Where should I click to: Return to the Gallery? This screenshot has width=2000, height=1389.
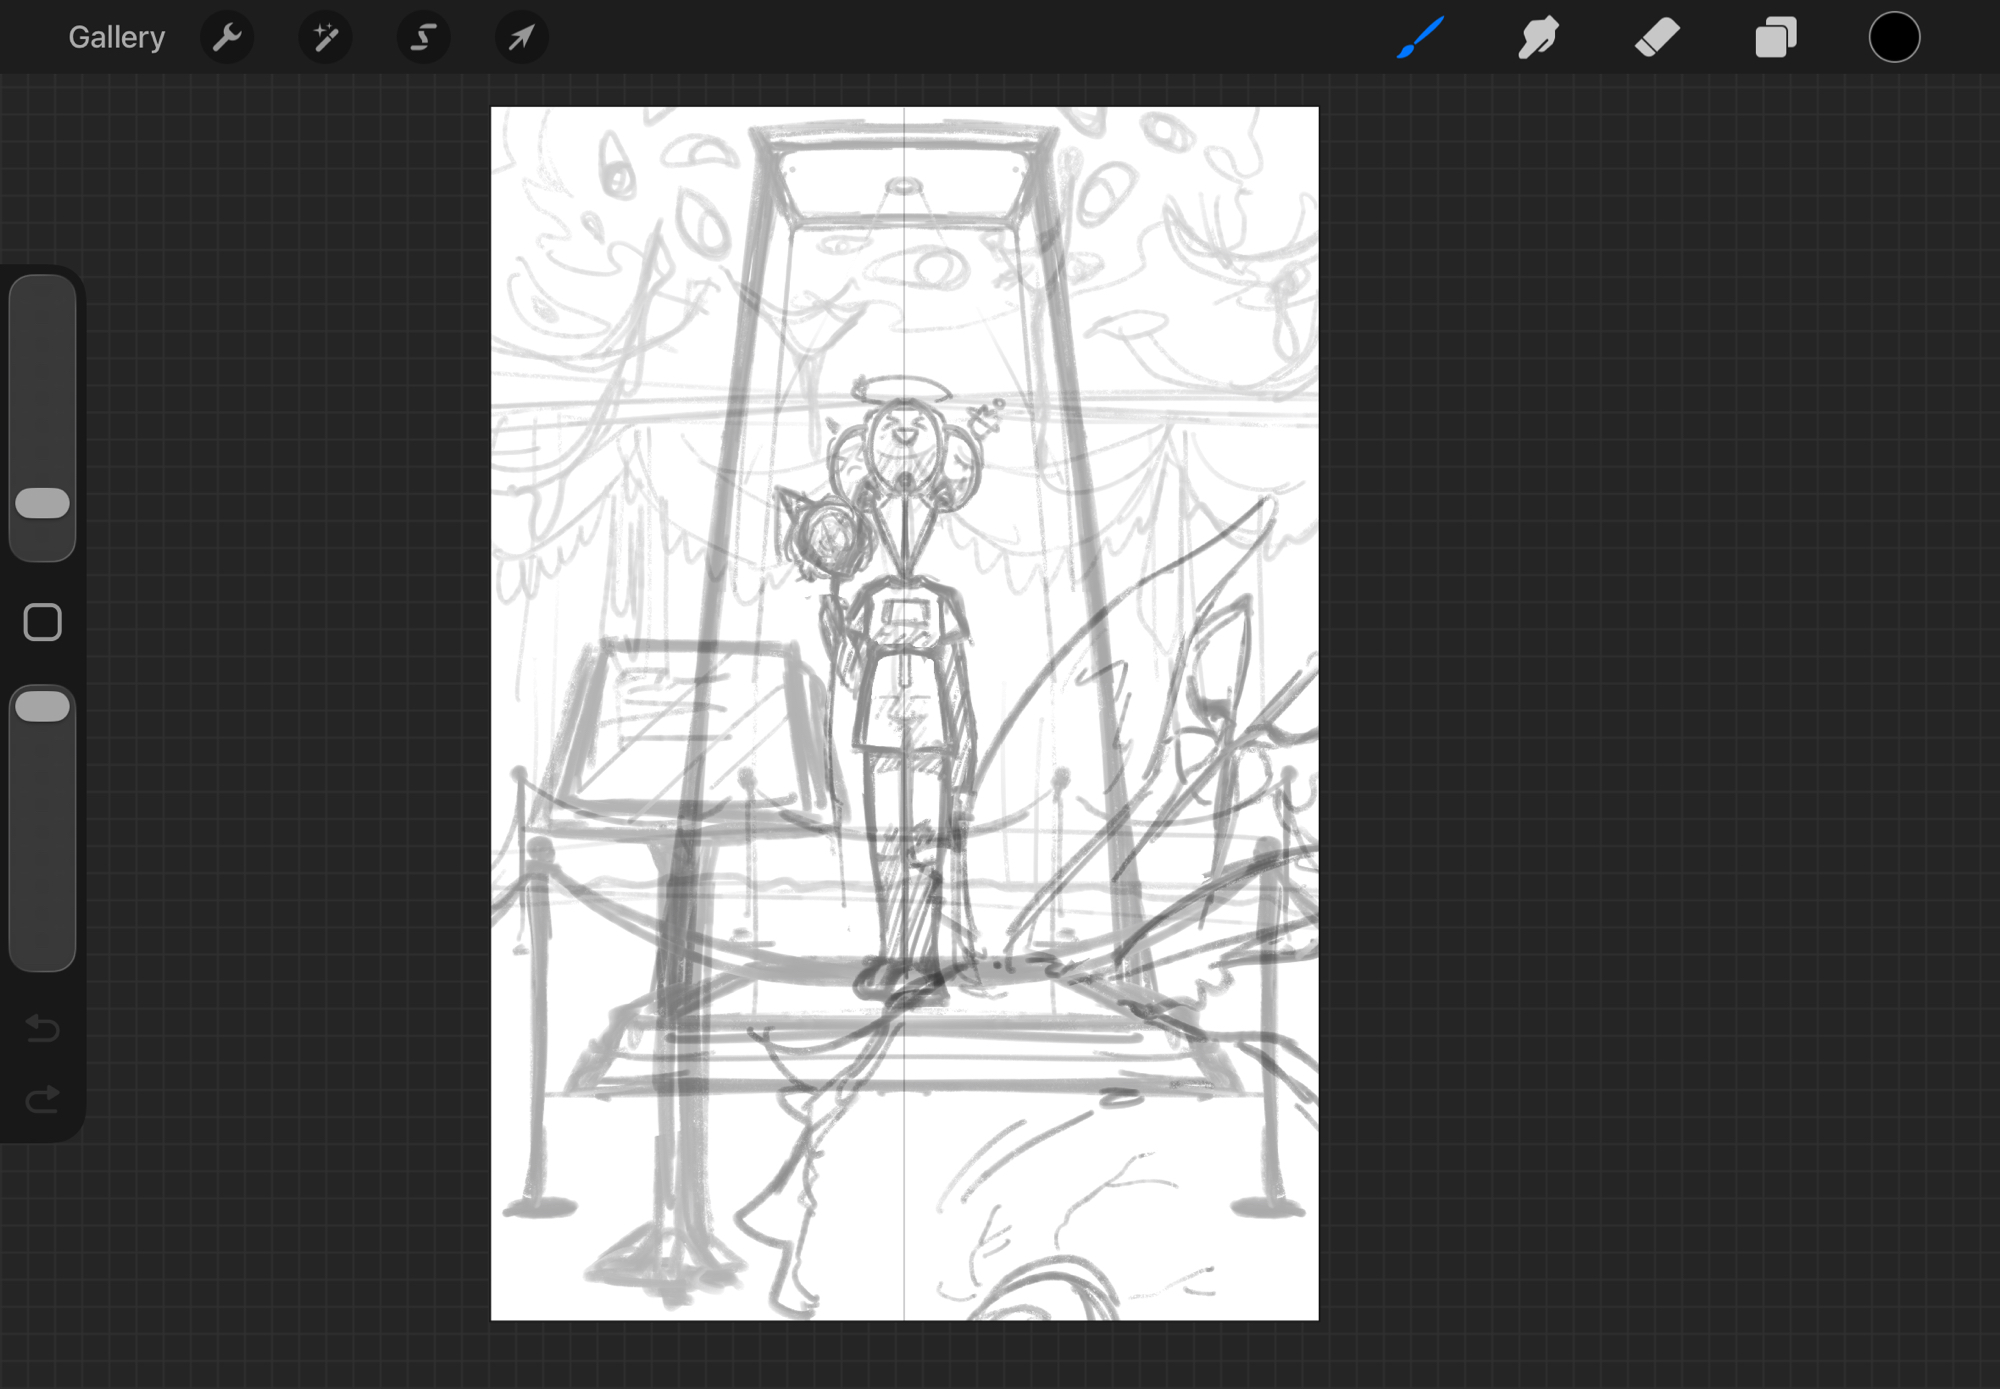[116, 38]
